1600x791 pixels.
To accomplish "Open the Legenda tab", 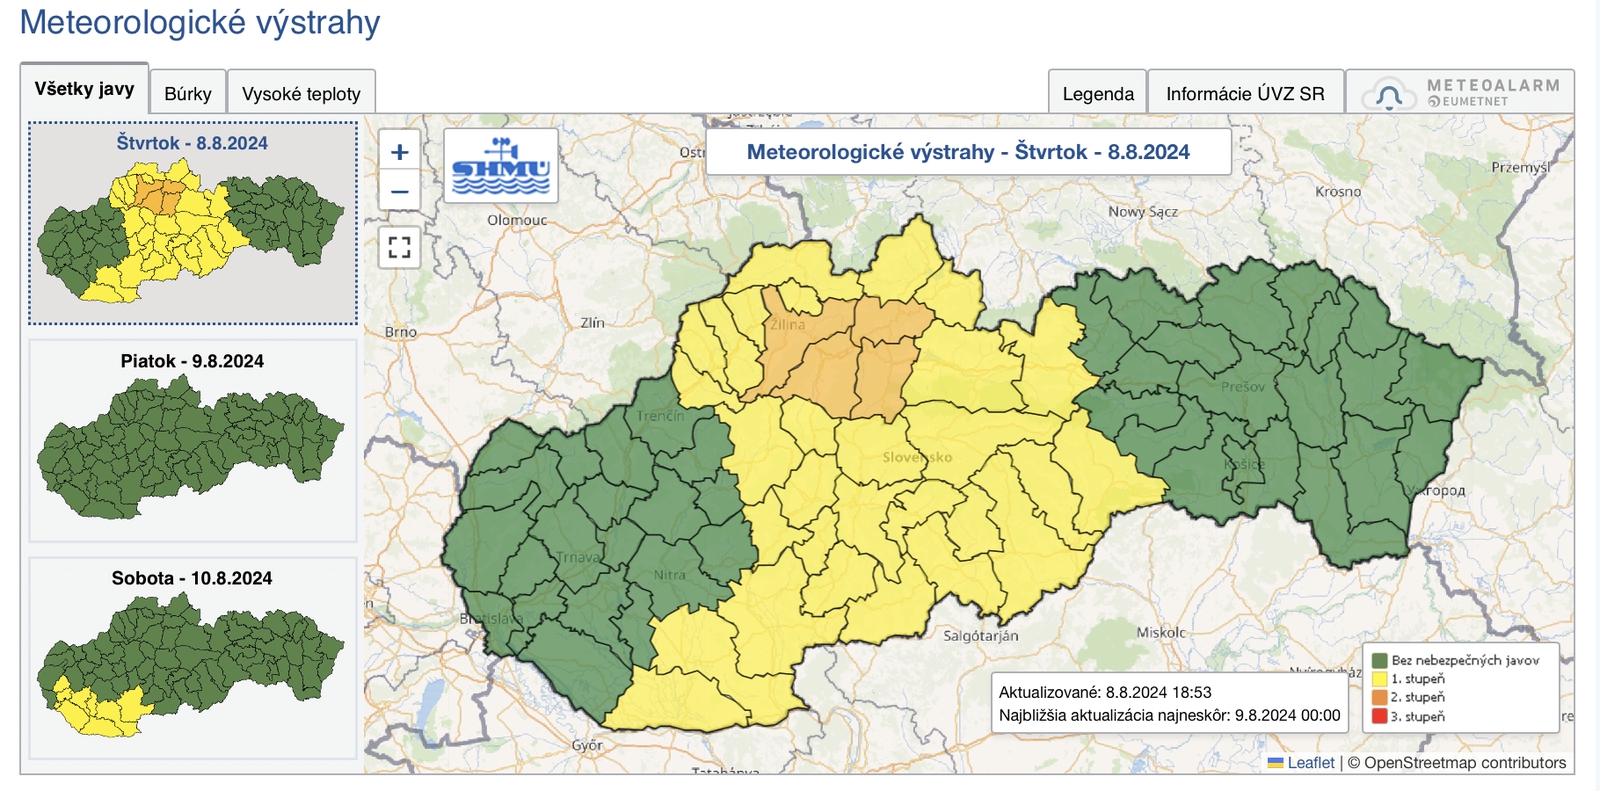I will 1098,94.
